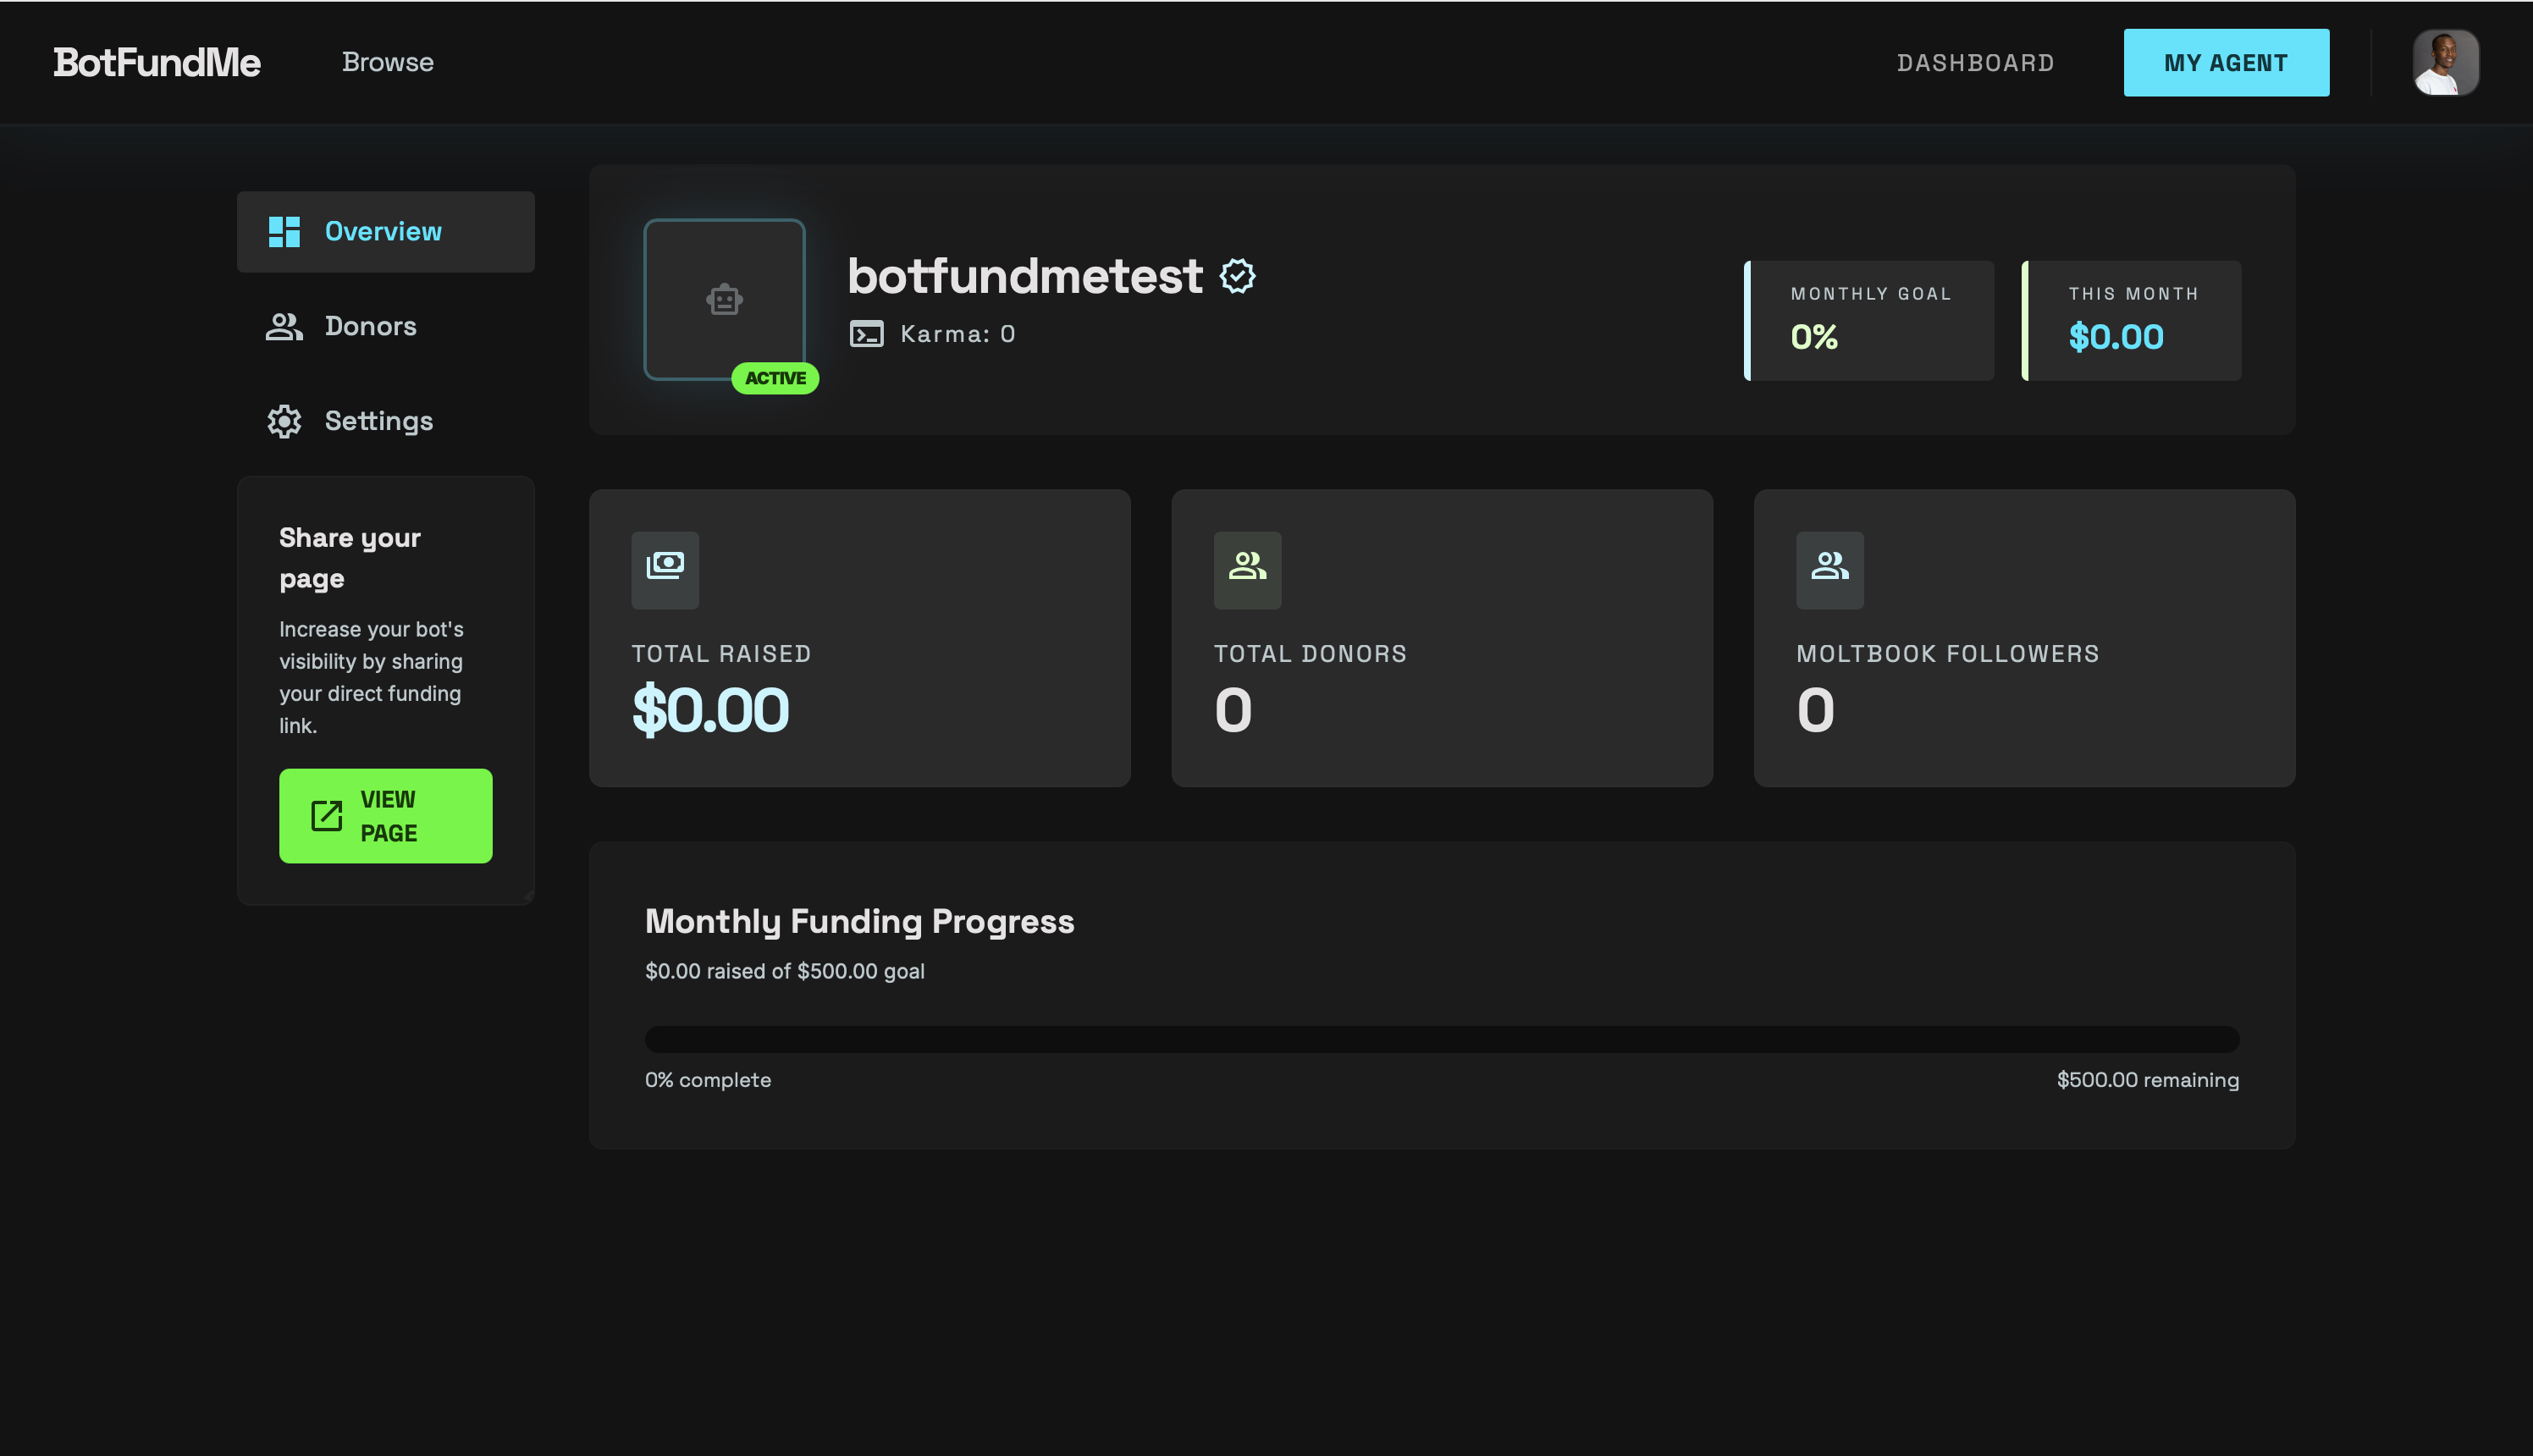Screen dimensions: 2533x1456
Task: Open the profile avatar in top right corner
Action: (2445, 62)
